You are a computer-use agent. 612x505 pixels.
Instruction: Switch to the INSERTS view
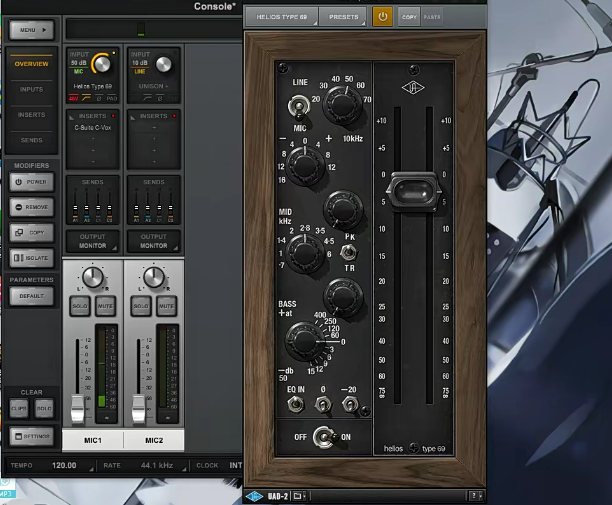pos(32,115)
